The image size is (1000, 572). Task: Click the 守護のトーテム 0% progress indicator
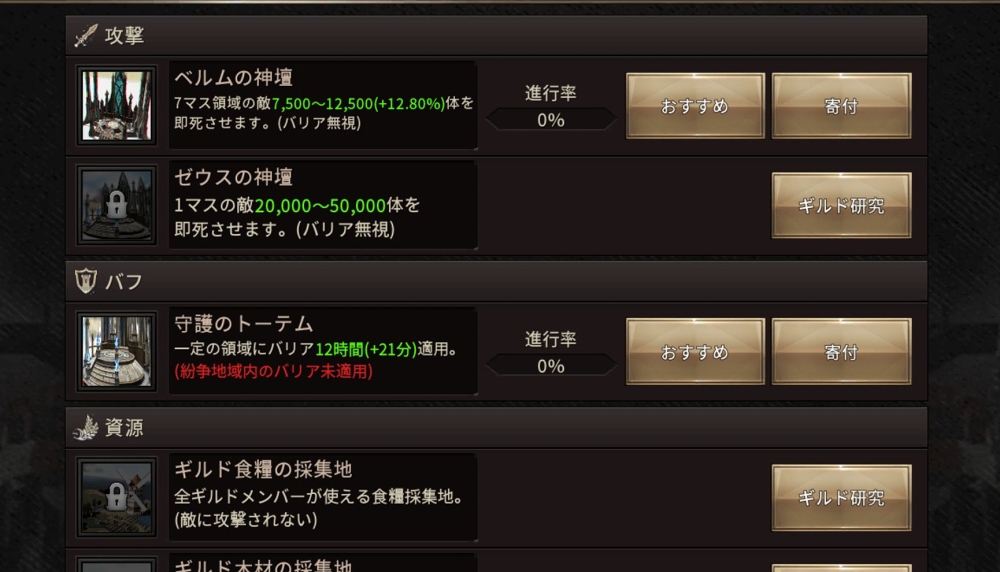coord(550,366)
